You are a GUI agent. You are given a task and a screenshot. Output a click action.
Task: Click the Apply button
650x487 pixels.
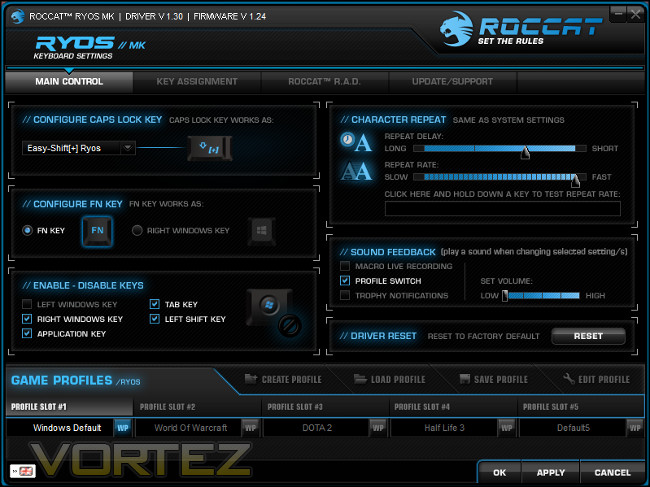(x=551, y=472)
